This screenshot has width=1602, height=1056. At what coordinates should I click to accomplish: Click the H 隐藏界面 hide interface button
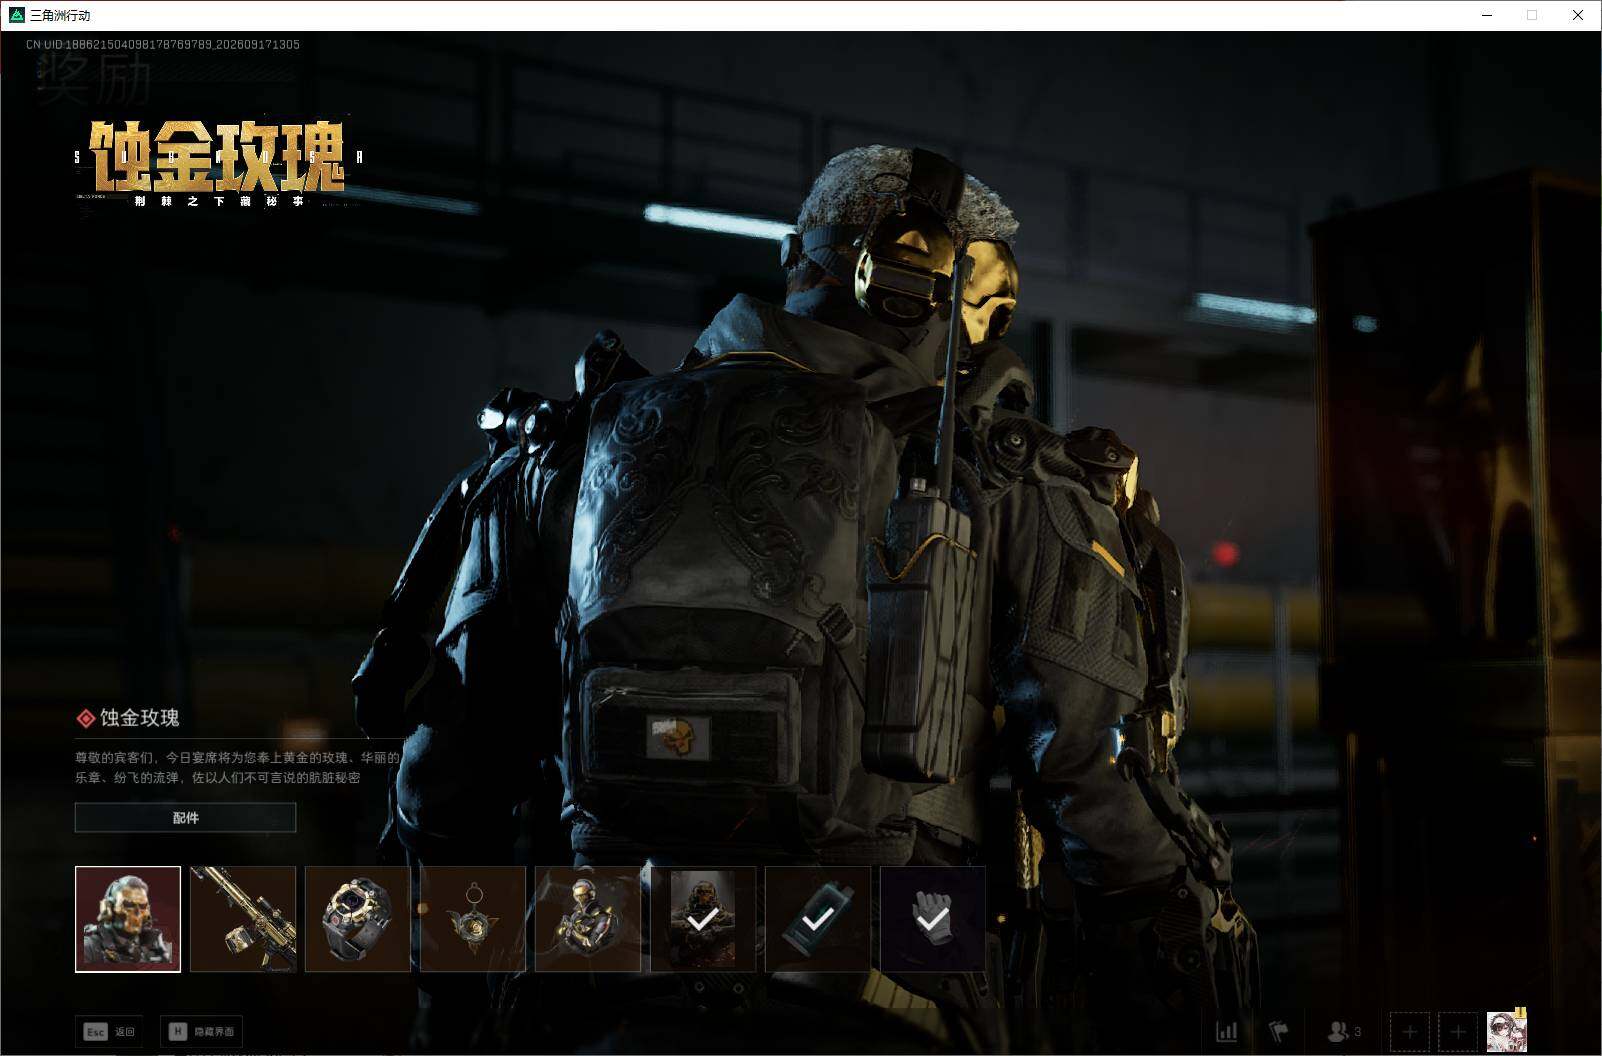201,1031
